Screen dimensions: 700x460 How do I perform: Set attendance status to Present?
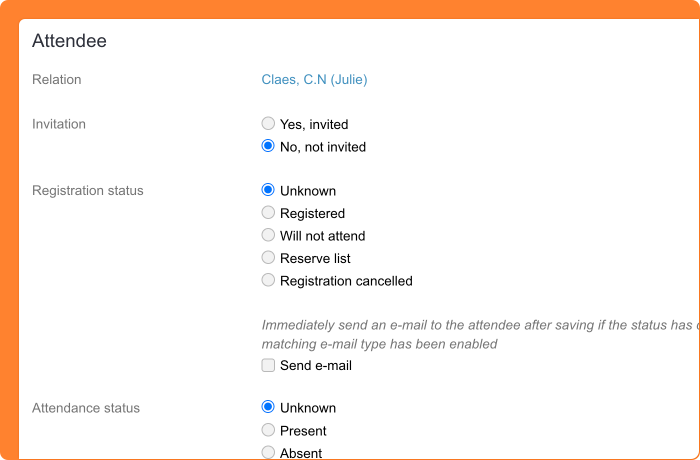(268, 430)
